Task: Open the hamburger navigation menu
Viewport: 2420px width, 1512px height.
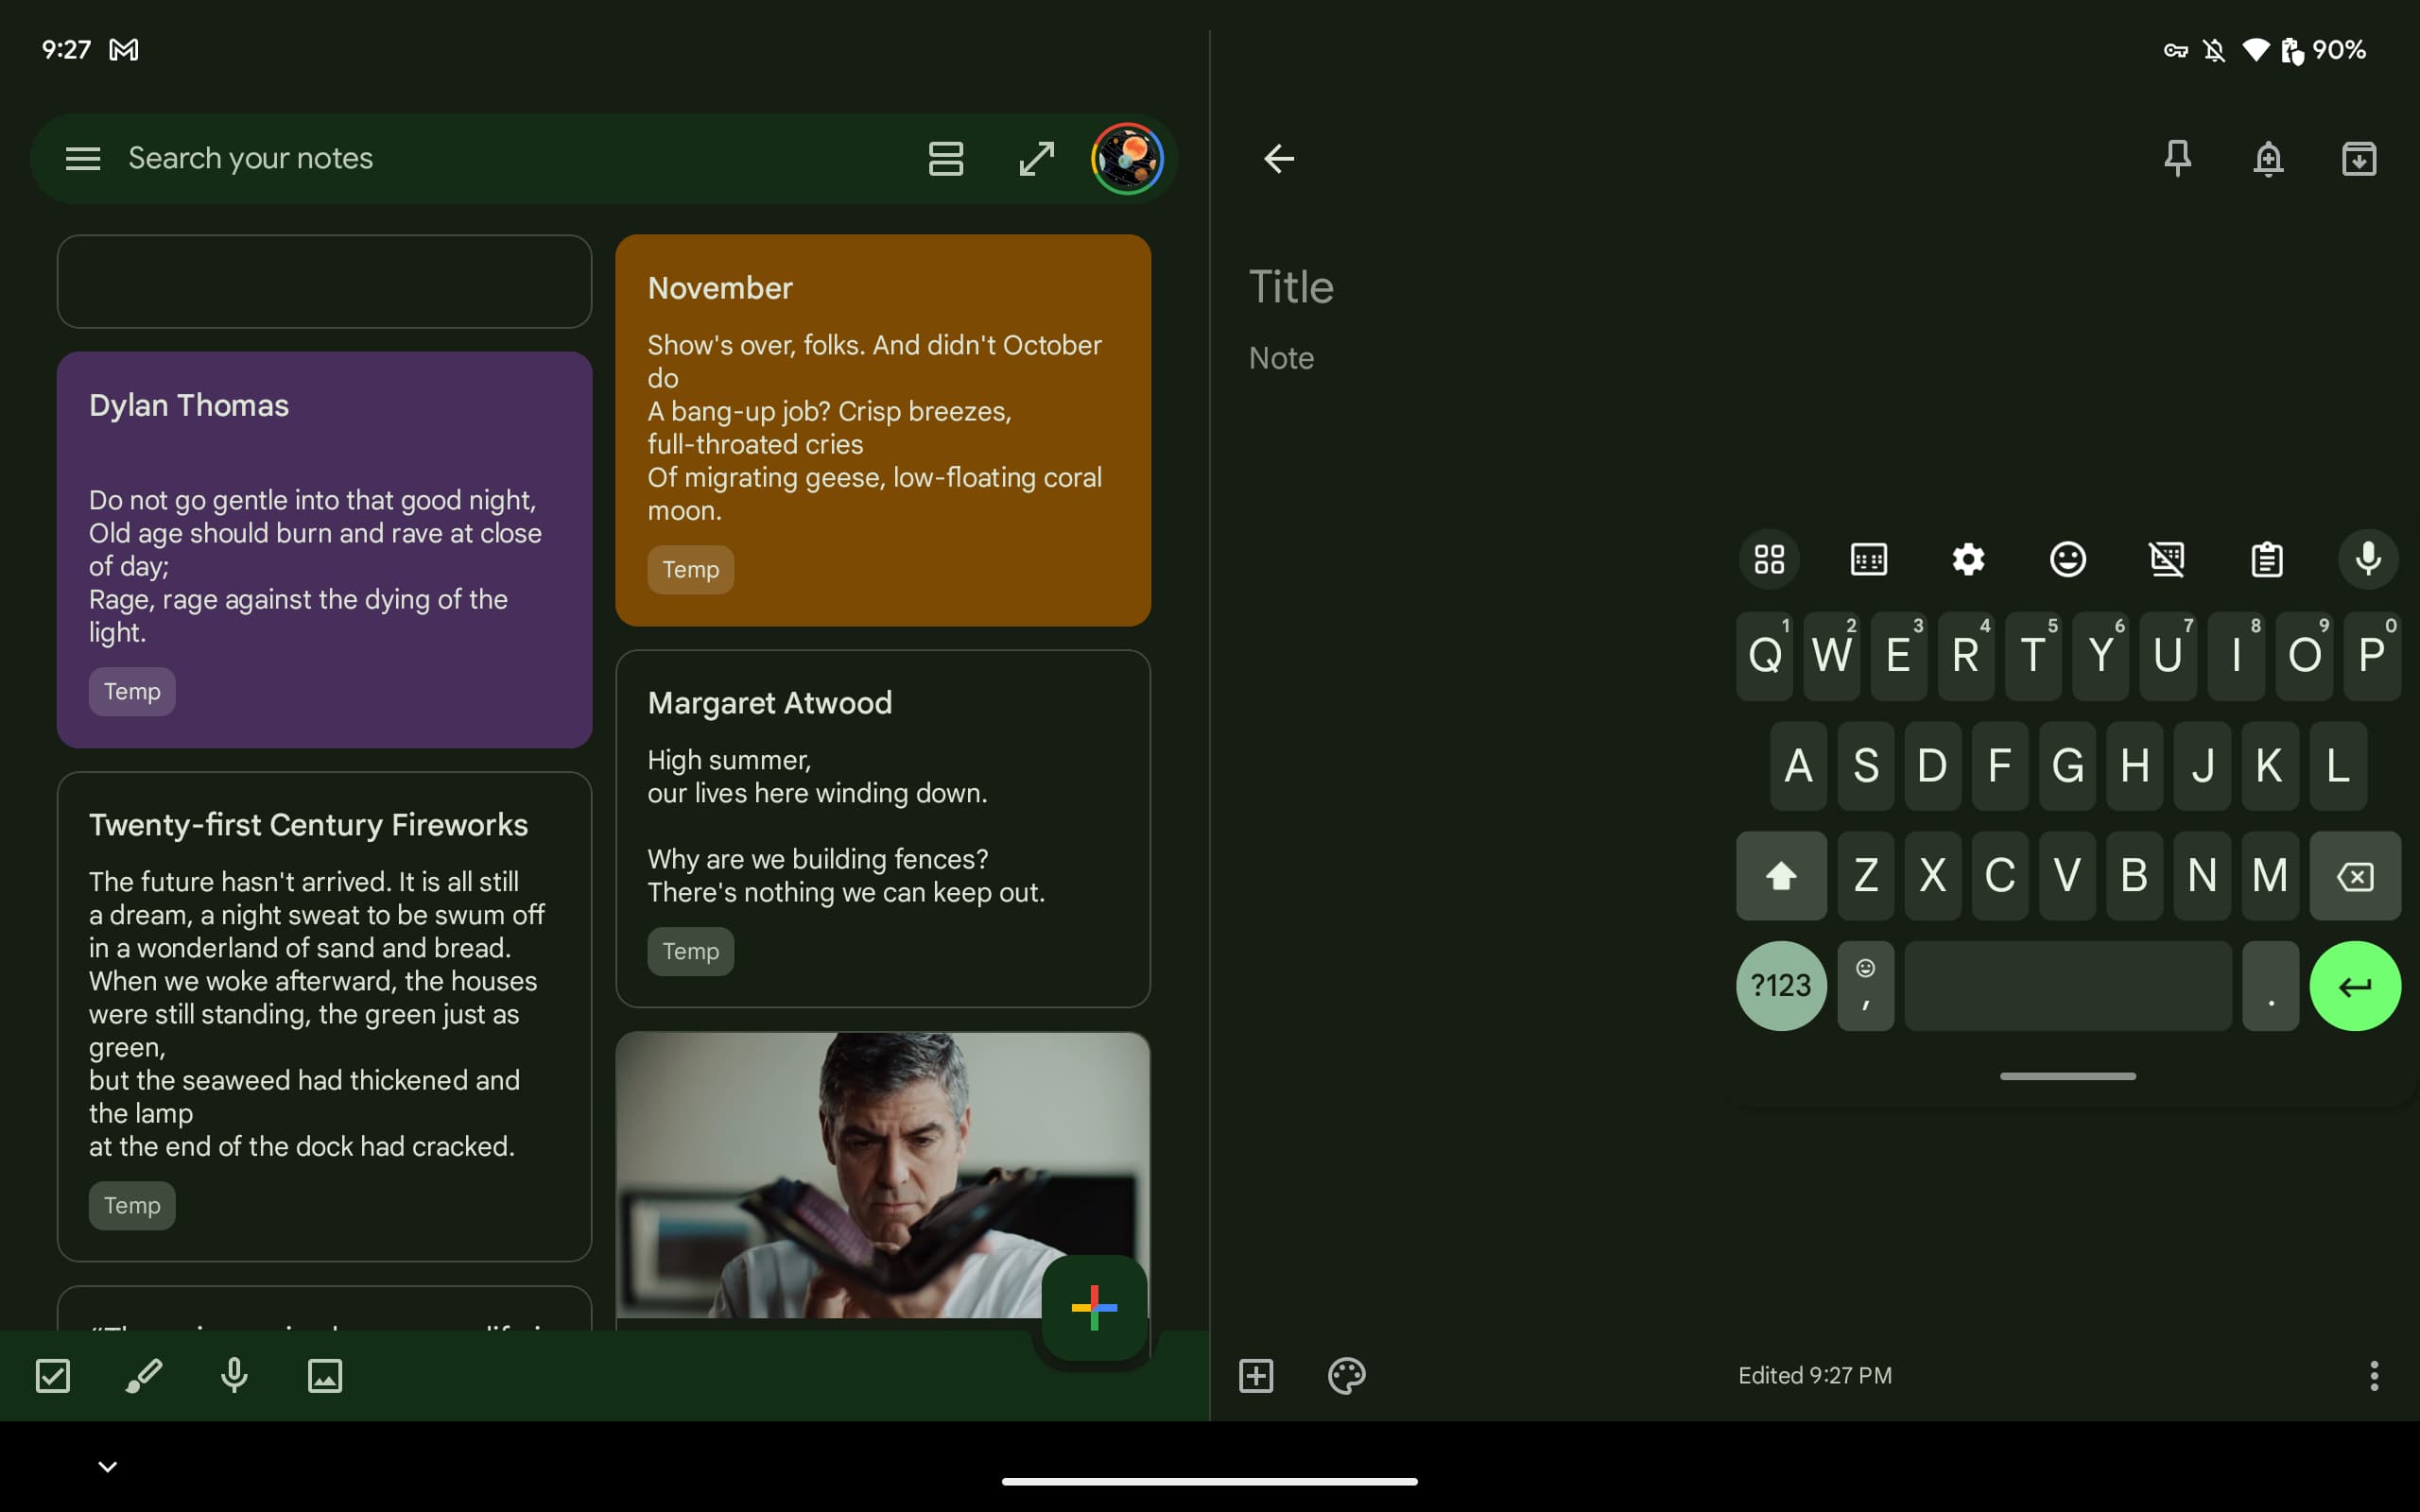Action: (83, 158)
